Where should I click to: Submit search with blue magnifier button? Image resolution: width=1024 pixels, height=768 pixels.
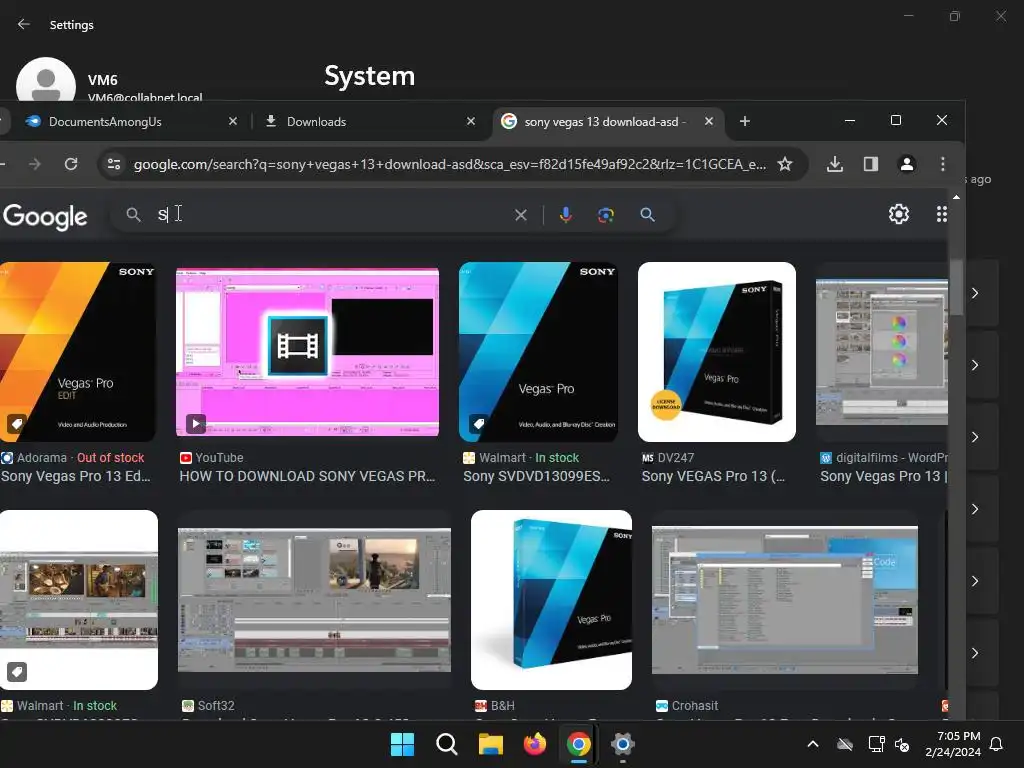(647, 215)
